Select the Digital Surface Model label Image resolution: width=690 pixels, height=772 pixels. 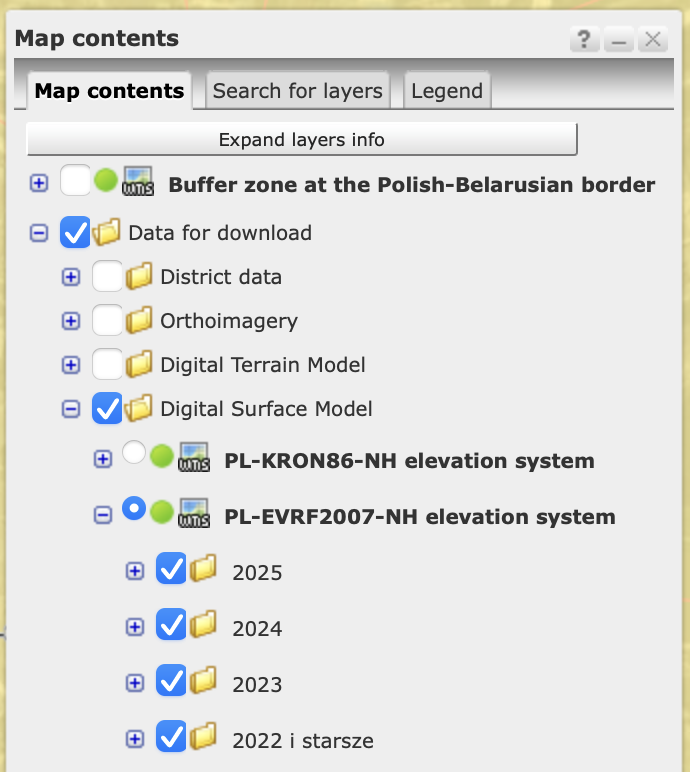point(266,409)
